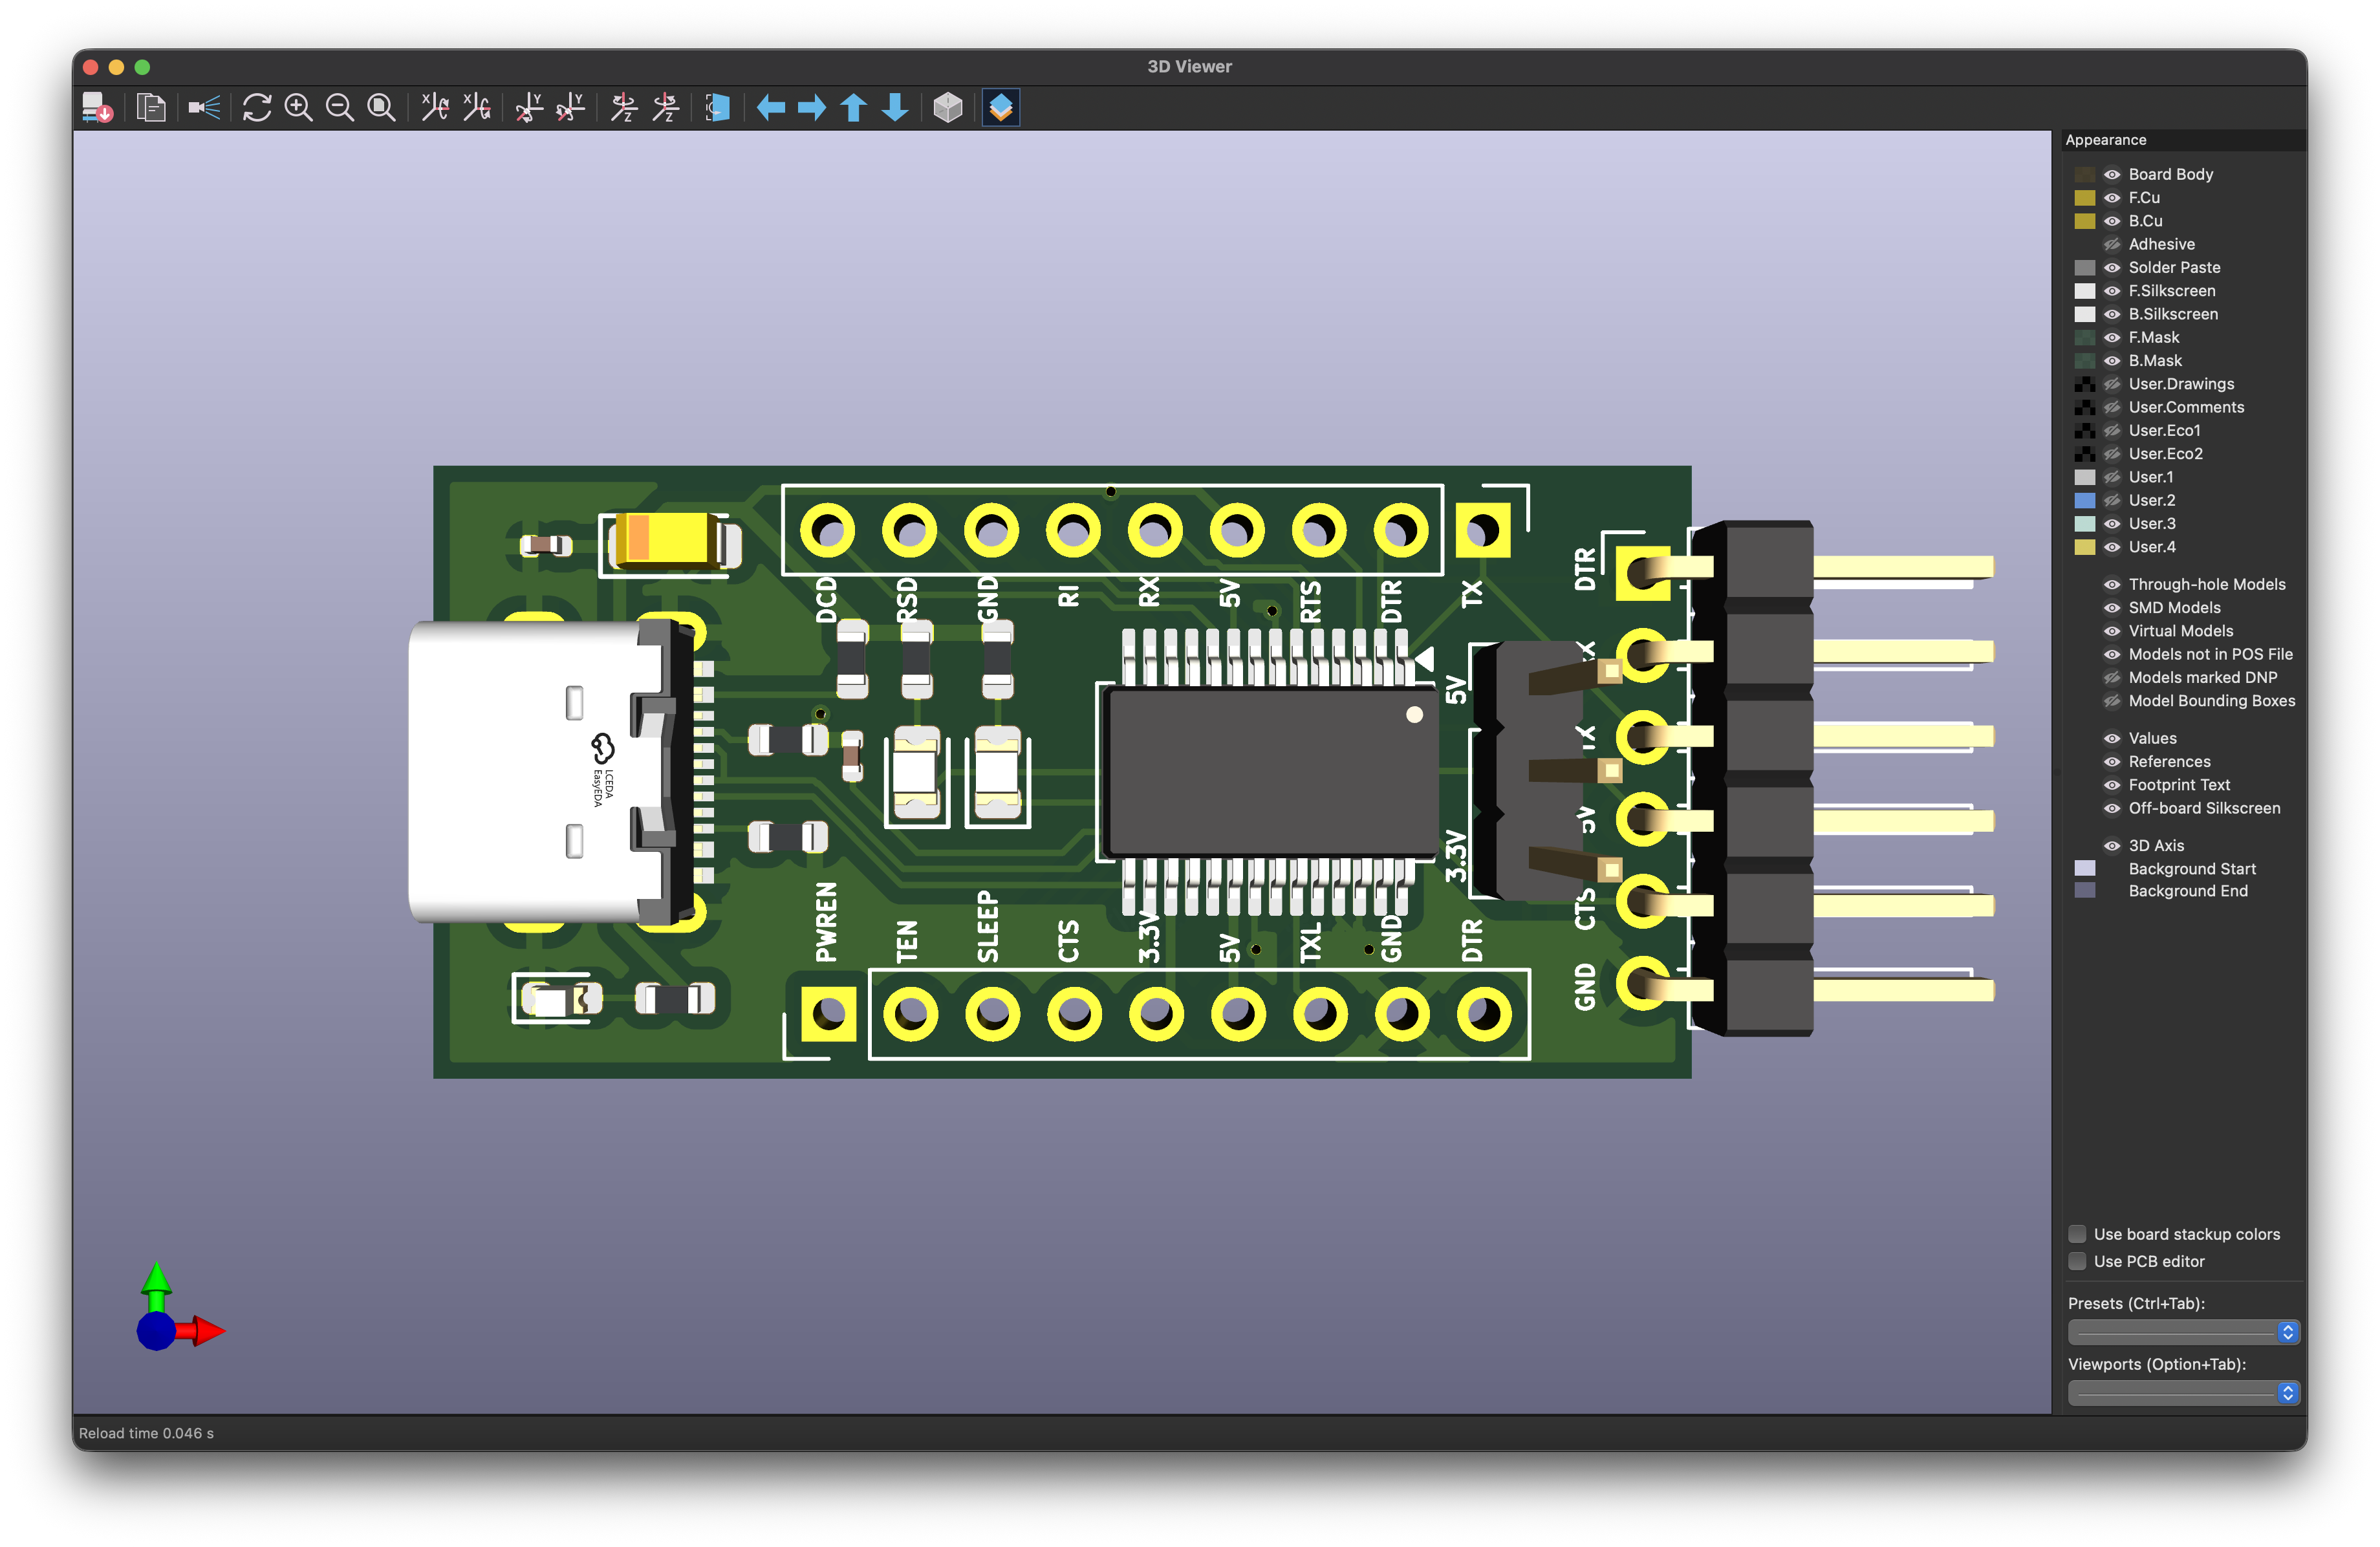Enable Use board stackup colors checkbox
The height and width of the screenshot is (1547, 2380).
pyautogui.click(x=2077, y=1234)
